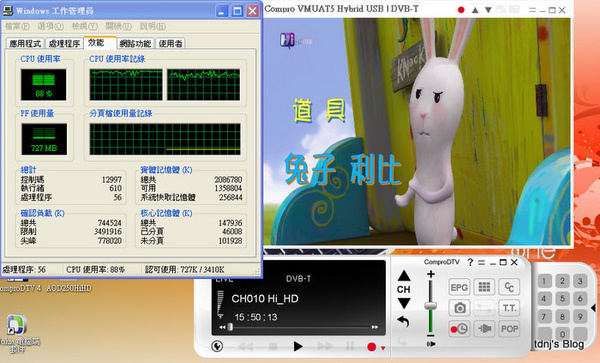Screen dimensions: 600x363
Task: Mute audio with the speaker icon
Action: [431, 344]
